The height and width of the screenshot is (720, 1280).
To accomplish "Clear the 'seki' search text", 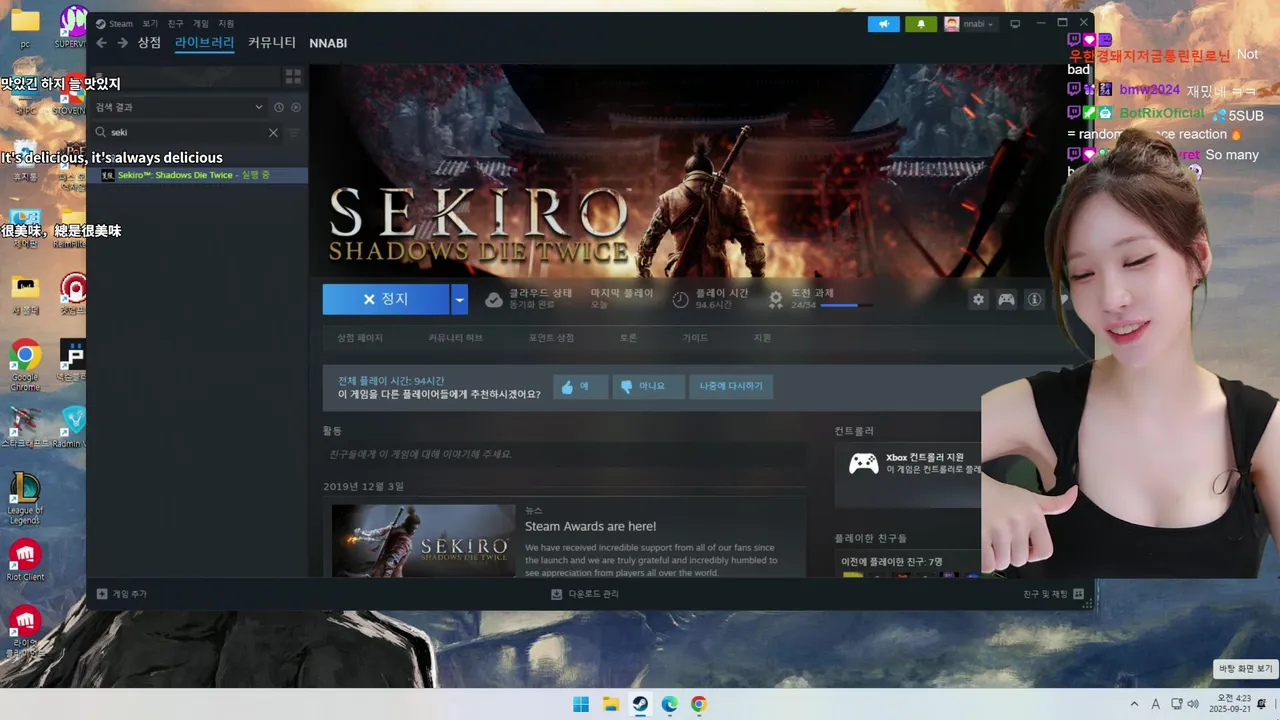I will (x=273, y=132).
